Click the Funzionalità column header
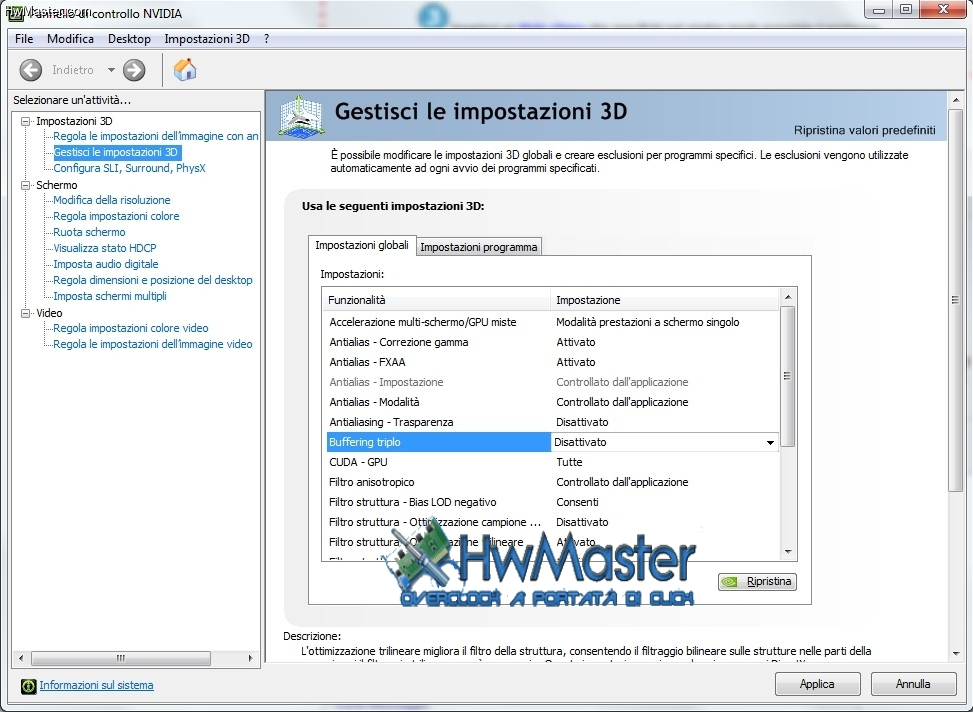The image size is (973, 712). (436, 300)
